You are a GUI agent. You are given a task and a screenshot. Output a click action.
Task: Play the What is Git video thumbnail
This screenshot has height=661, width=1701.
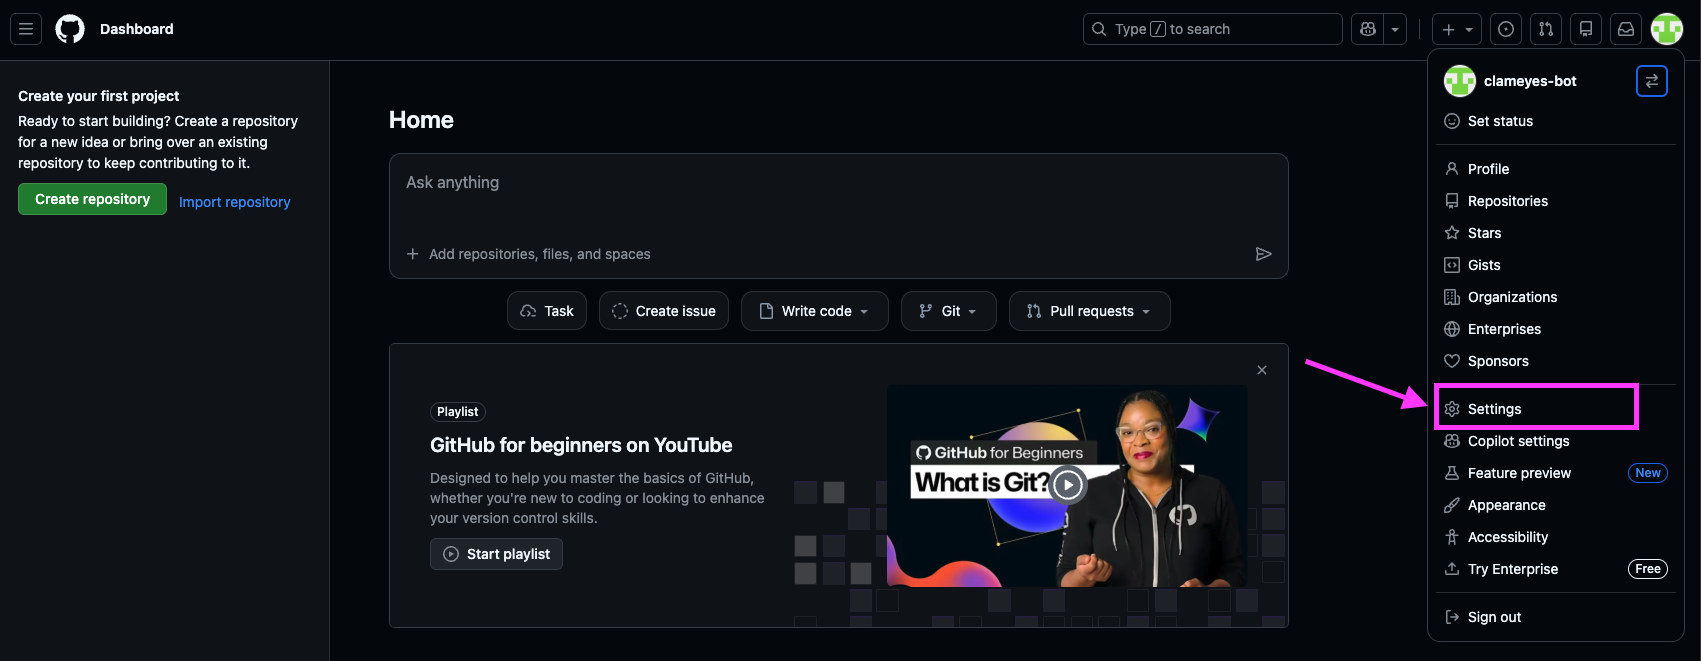coord(1067,486)
